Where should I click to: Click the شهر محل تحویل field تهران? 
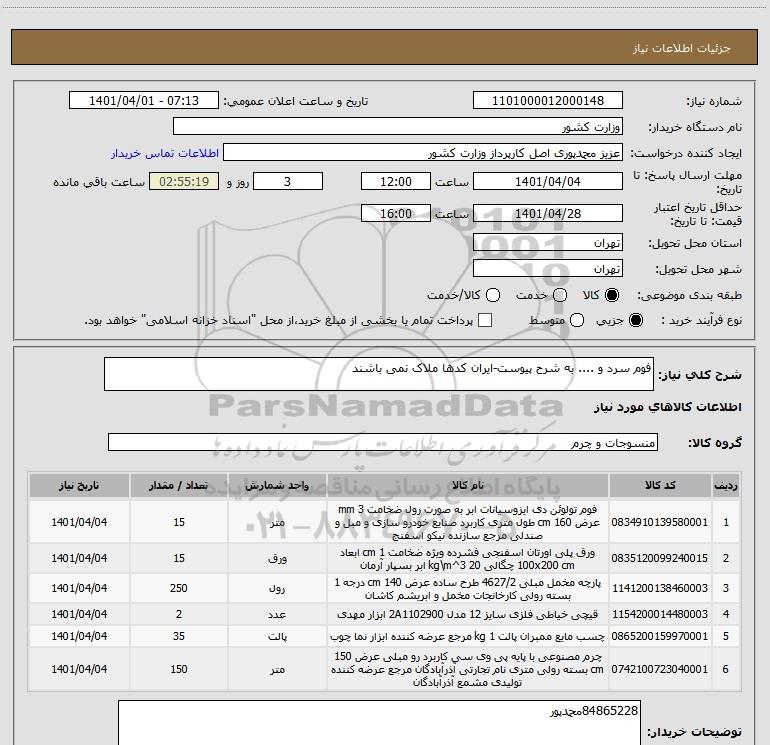(x=548, y=269)
